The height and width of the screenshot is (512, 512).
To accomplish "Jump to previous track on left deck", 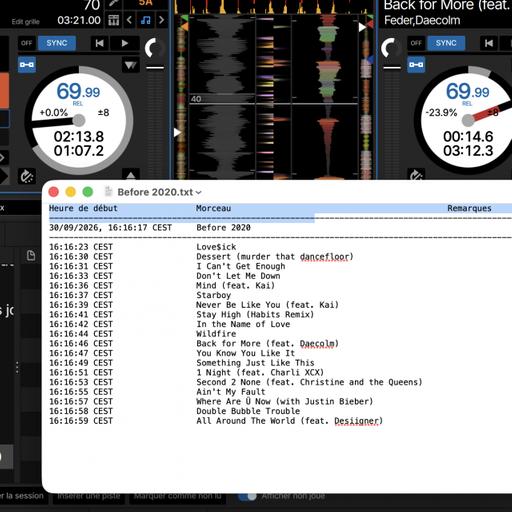I will point(99,43).
